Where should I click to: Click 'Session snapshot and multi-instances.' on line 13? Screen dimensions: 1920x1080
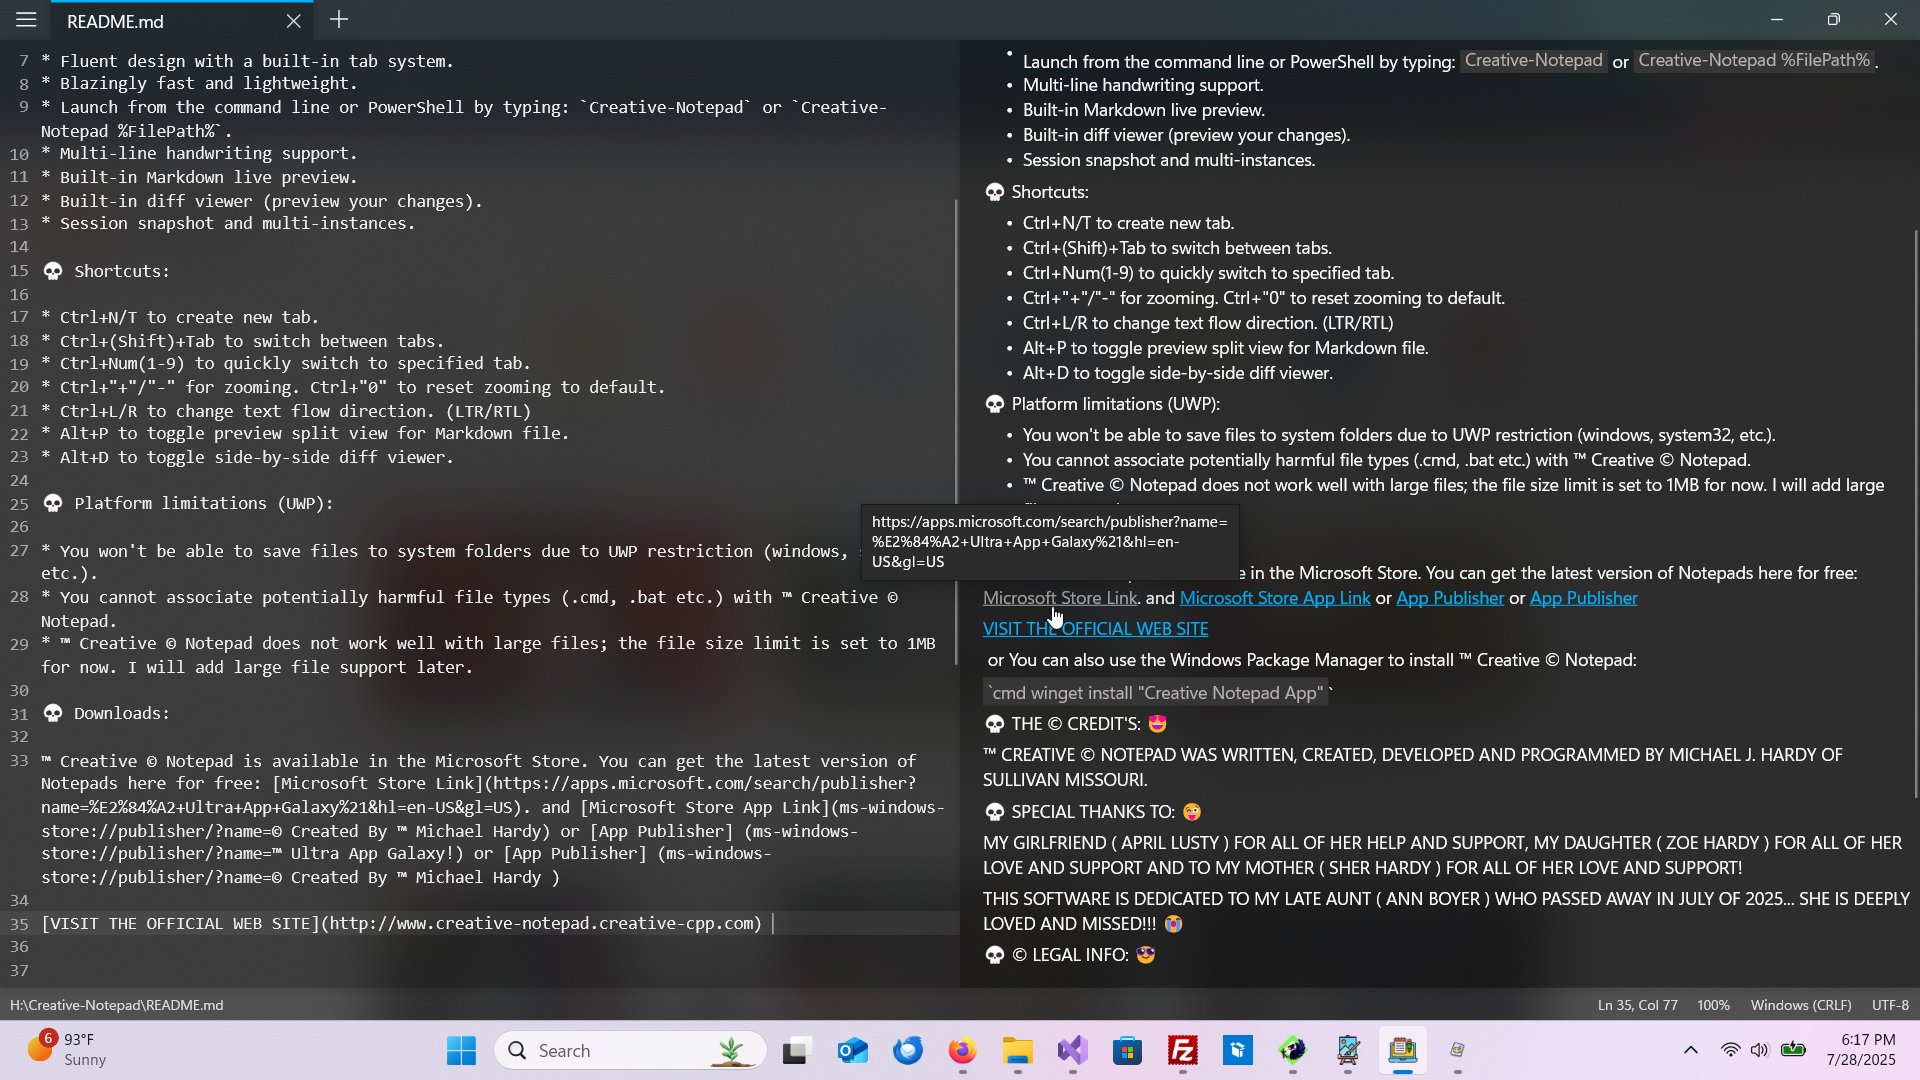(237, 224)
